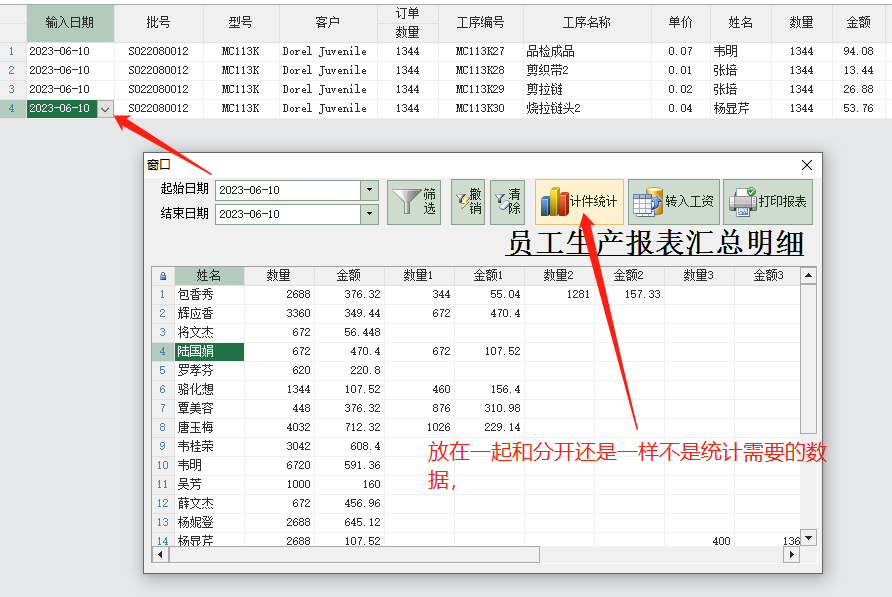Click the 撤销 undo filter button

pos(468,202)
